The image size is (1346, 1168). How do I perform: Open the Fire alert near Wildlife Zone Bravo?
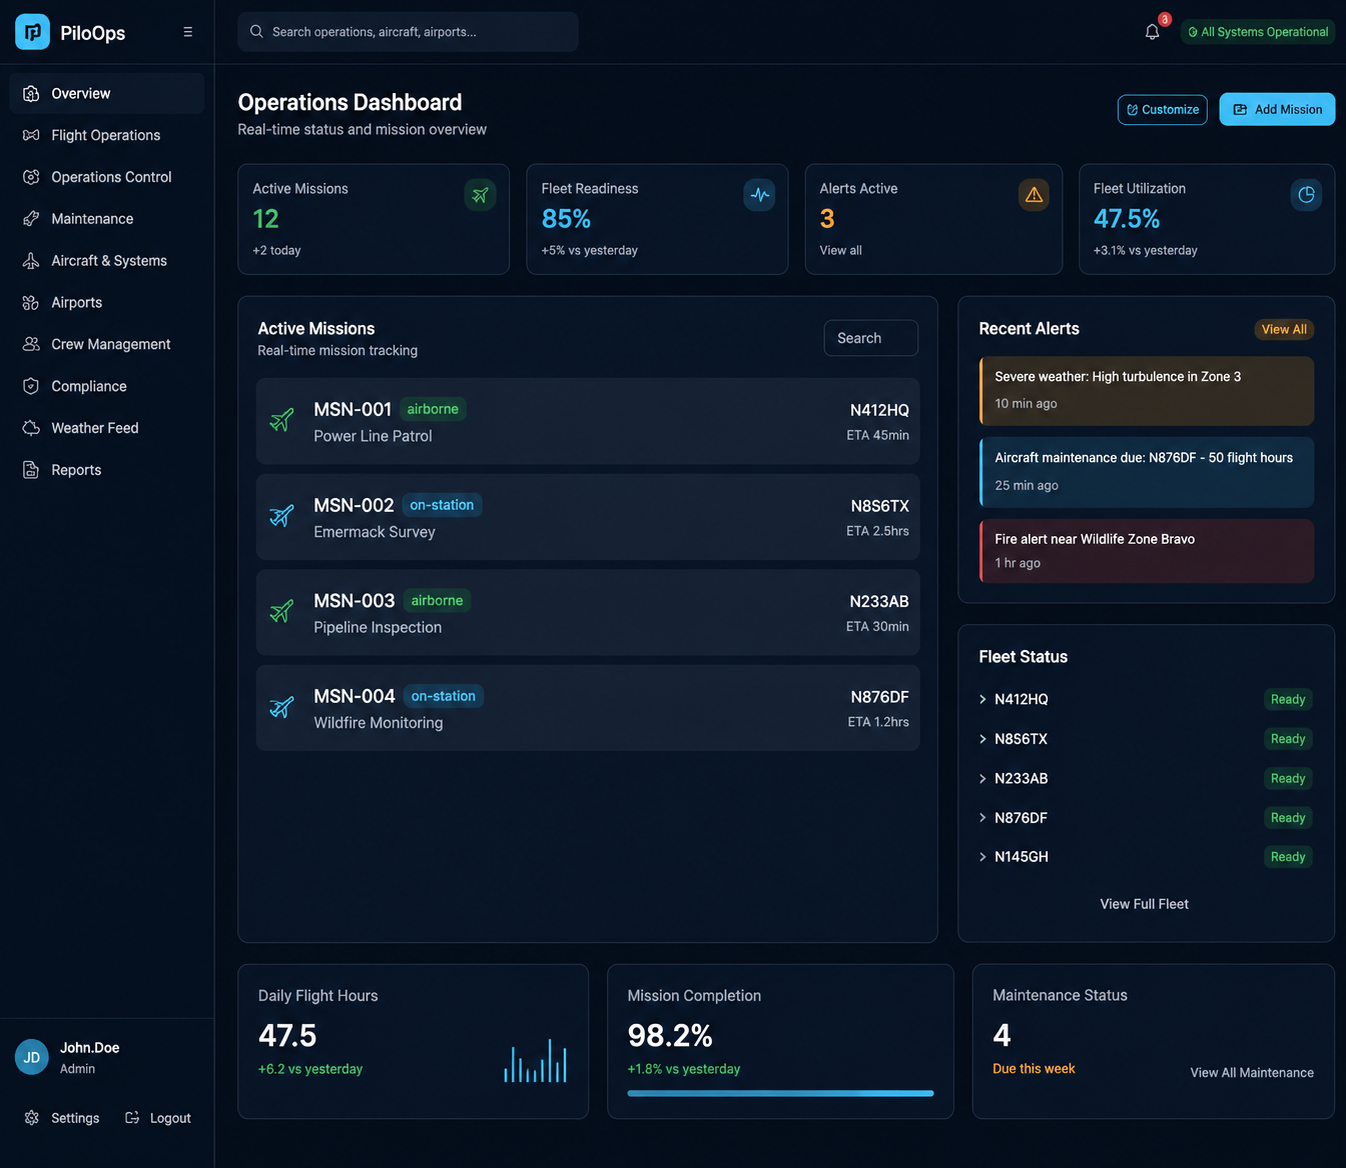1146,551
